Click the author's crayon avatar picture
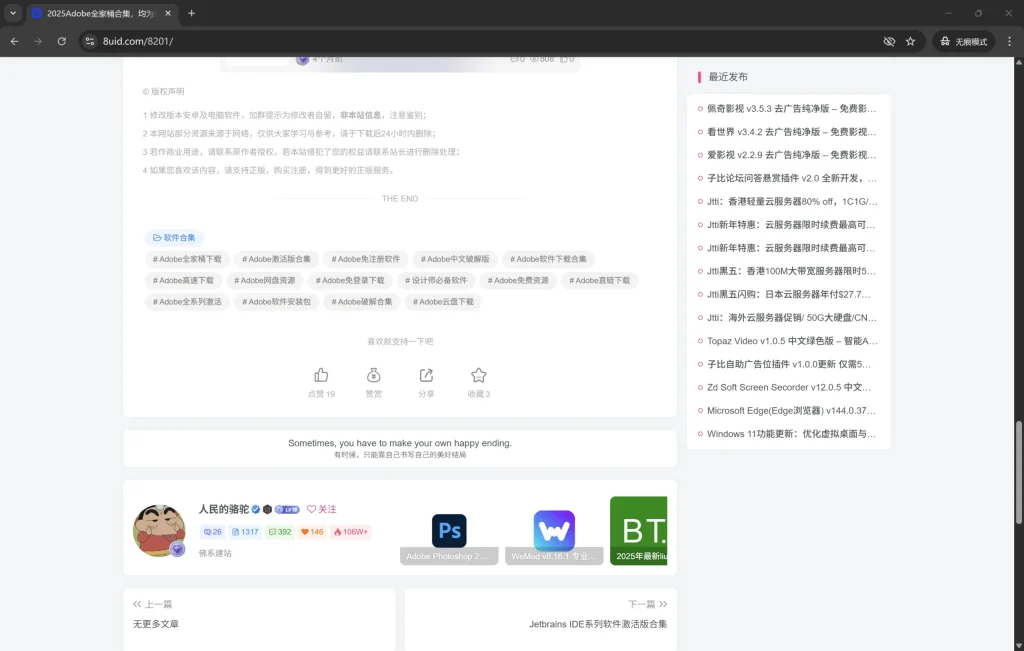1024x651 pixels. (157, 530)
